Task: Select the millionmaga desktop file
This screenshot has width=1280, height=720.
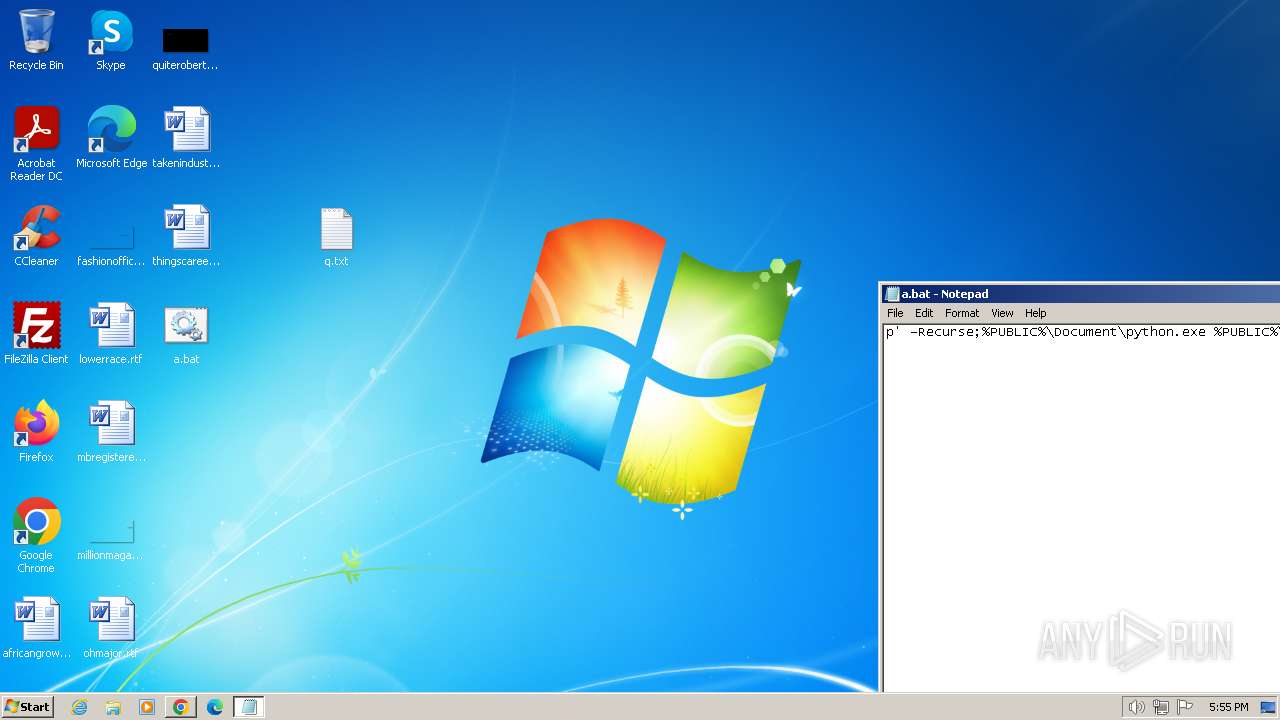Action: [x=111, y=539]
